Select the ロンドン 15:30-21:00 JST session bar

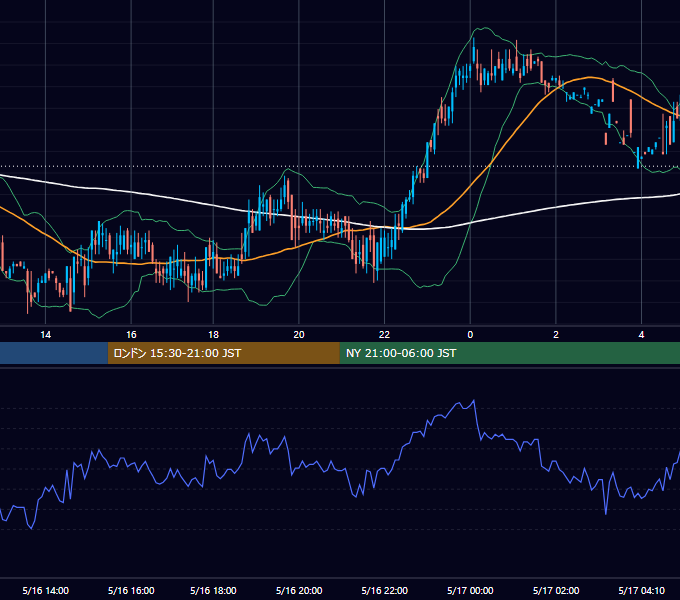pos(223,353)
